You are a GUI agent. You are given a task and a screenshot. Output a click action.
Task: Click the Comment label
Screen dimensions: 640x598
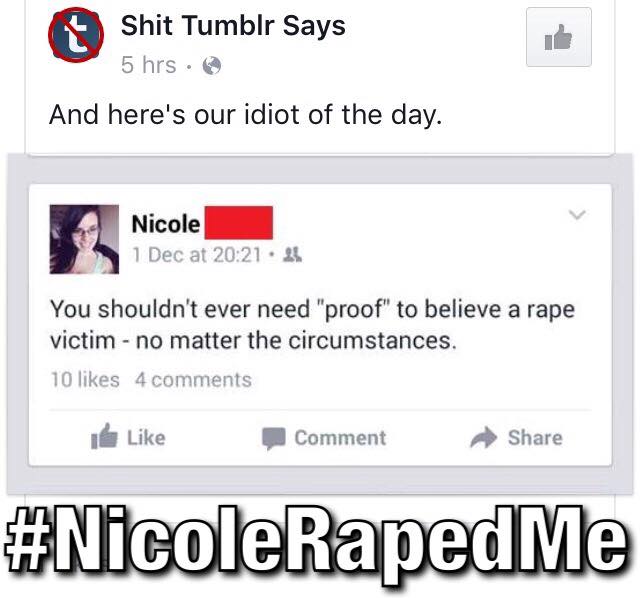pyautogui.click(x=340, y=438)
